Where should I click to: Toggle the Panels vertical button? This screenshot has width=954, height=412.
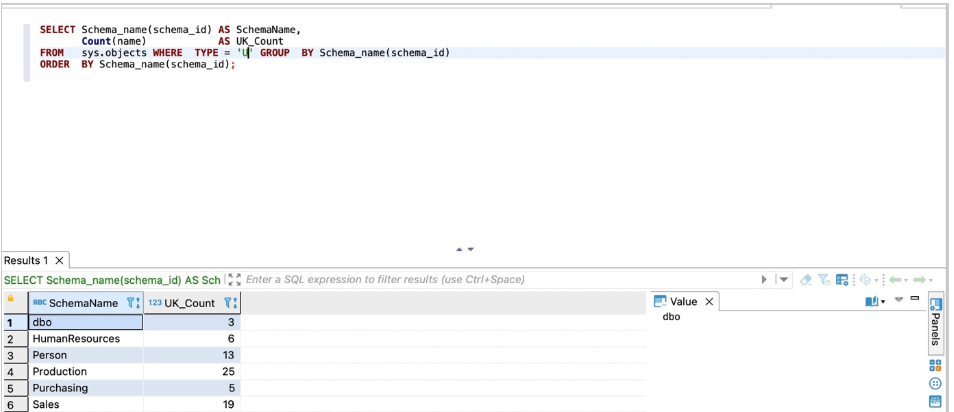click(x=936, y=323)
